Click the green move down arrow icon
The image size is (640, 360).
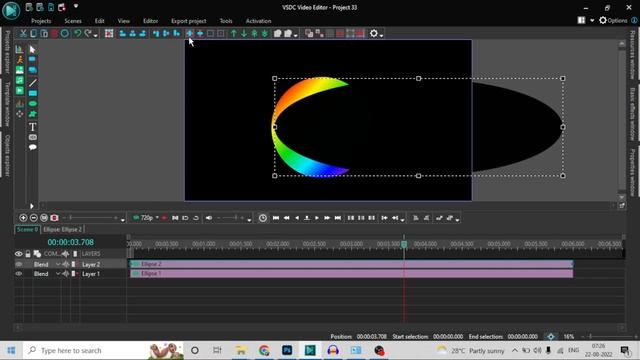tap(244, 33)
